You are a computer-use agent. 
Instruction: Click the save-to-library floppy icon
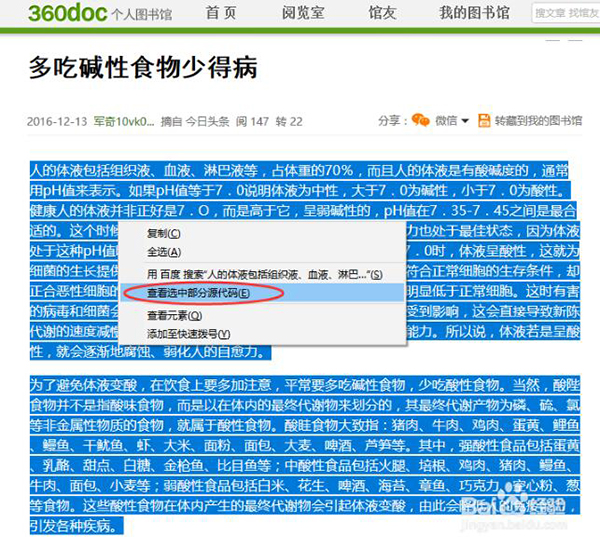point(484,121)
